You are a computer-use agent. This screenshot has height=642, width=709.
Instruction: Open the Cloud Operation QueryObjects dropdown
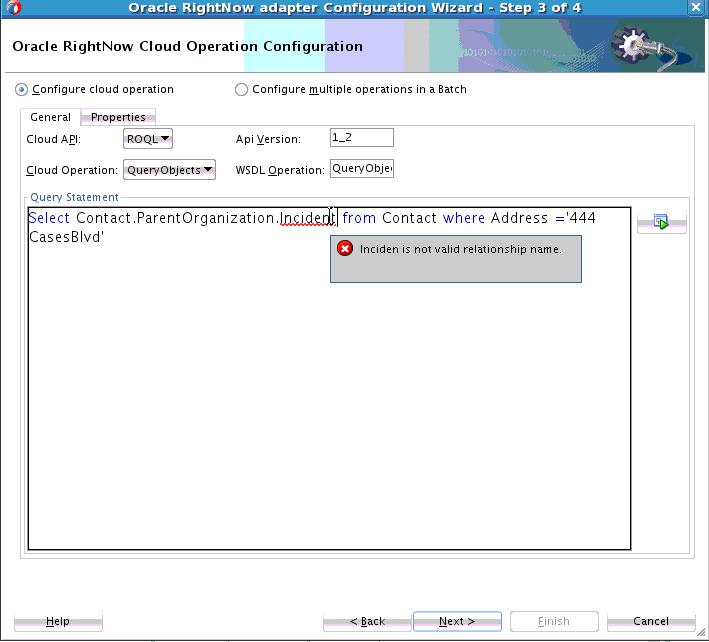(169, 170)
